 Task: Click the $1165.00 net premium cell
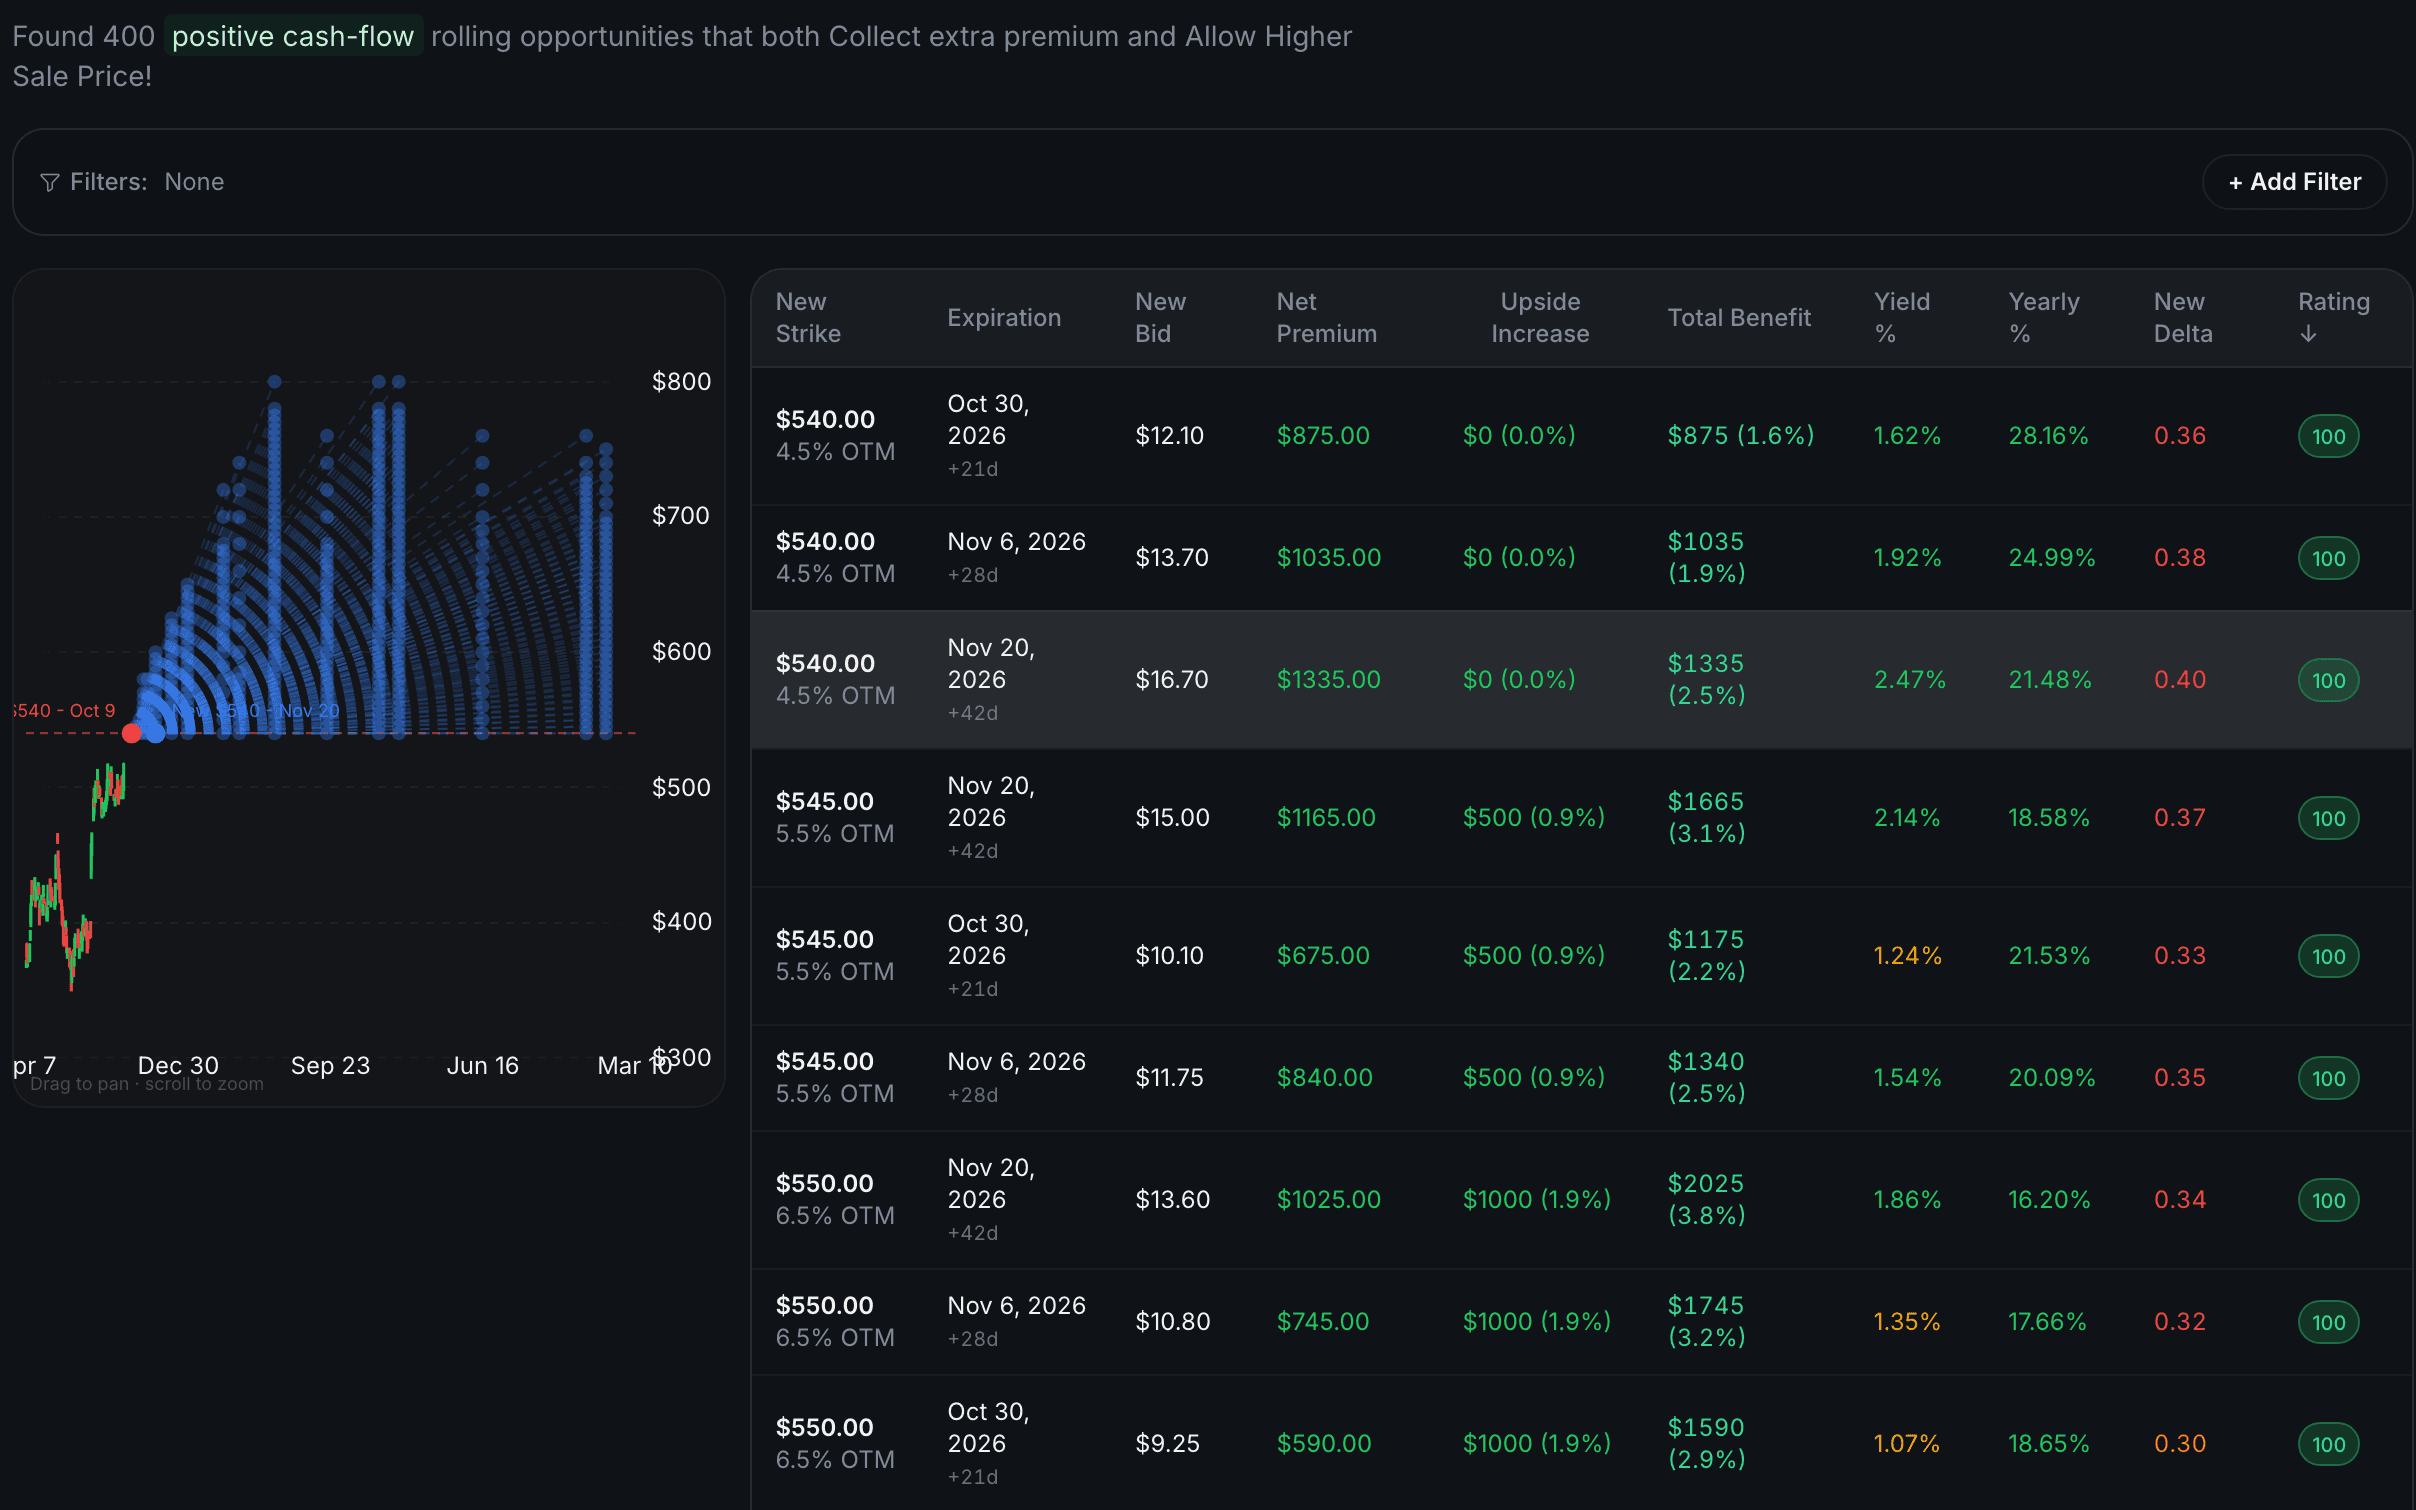1325,817
